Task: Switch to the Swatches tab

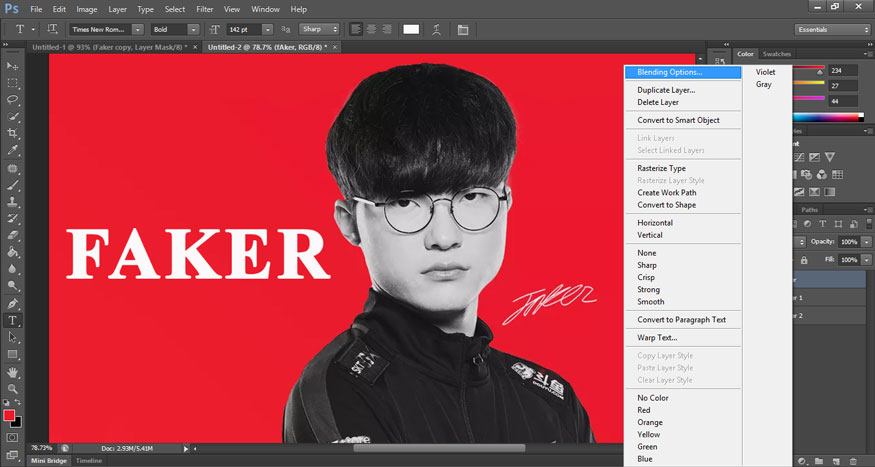Action: pyautogui.click(x=777, y=54)
